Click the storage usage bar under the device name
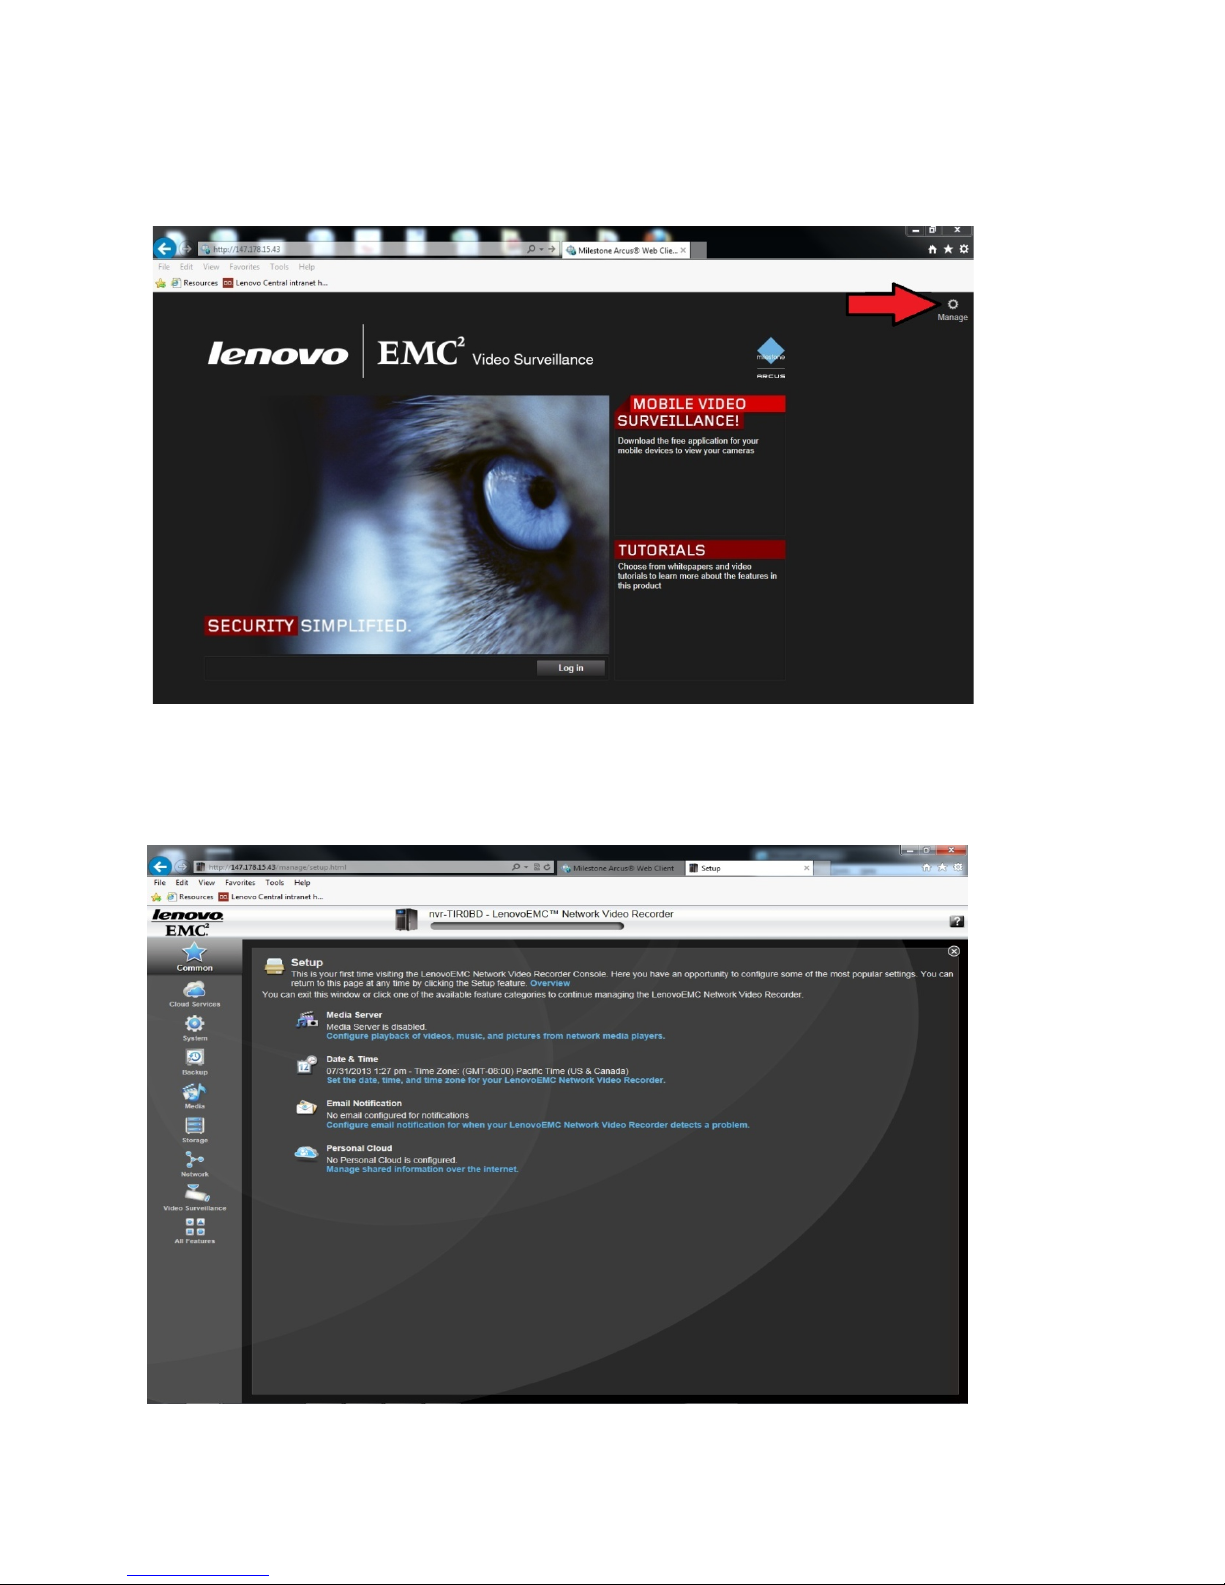 [x=527, y=926]
